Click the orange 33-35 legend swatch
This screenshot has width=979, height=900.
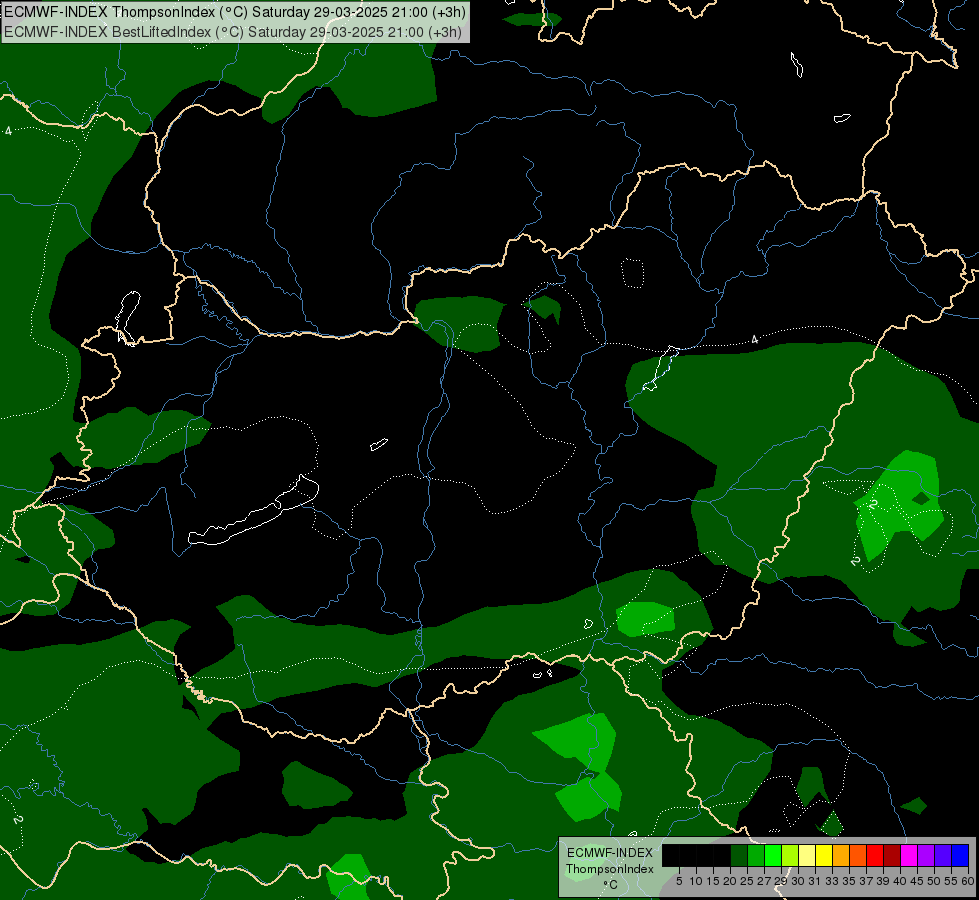(x=841, y=855)
